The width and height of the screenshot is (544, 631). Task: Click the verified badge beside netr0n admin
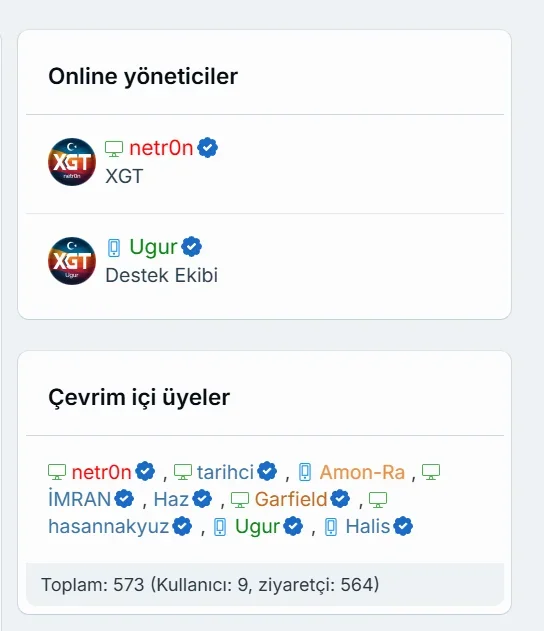[x=208, y=148]
